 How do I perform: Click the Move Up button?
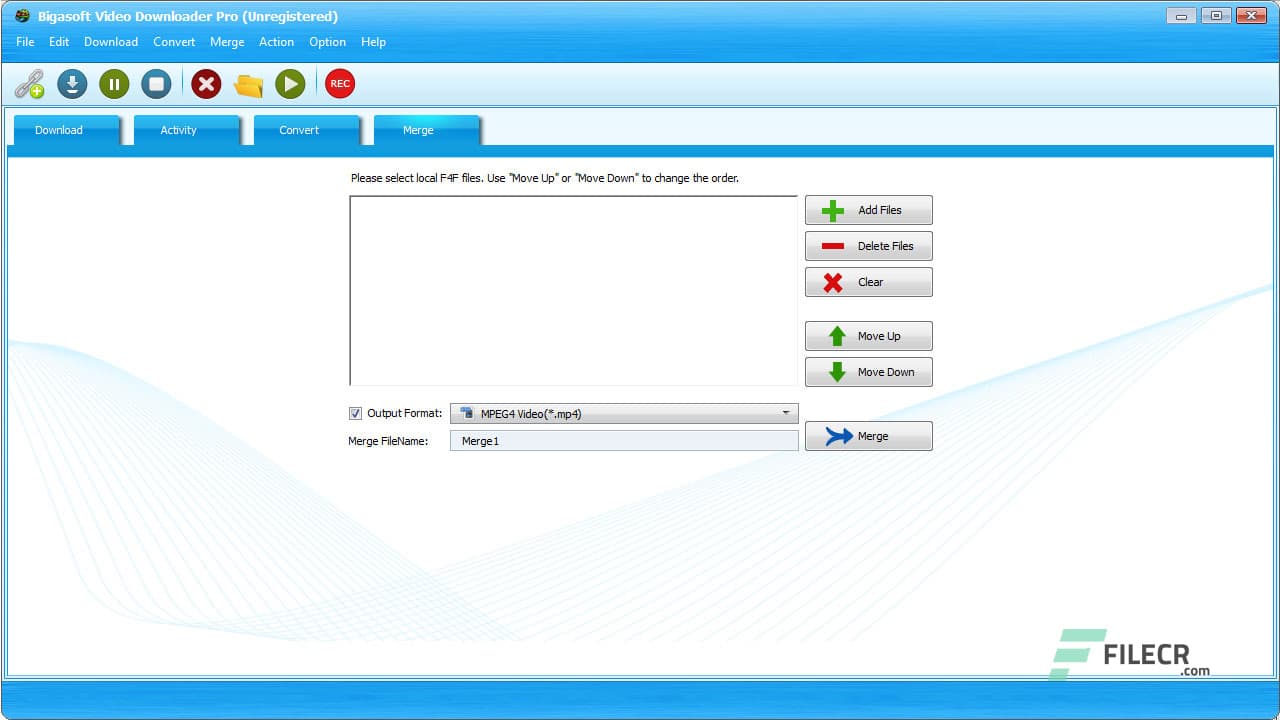click(868, 335)
